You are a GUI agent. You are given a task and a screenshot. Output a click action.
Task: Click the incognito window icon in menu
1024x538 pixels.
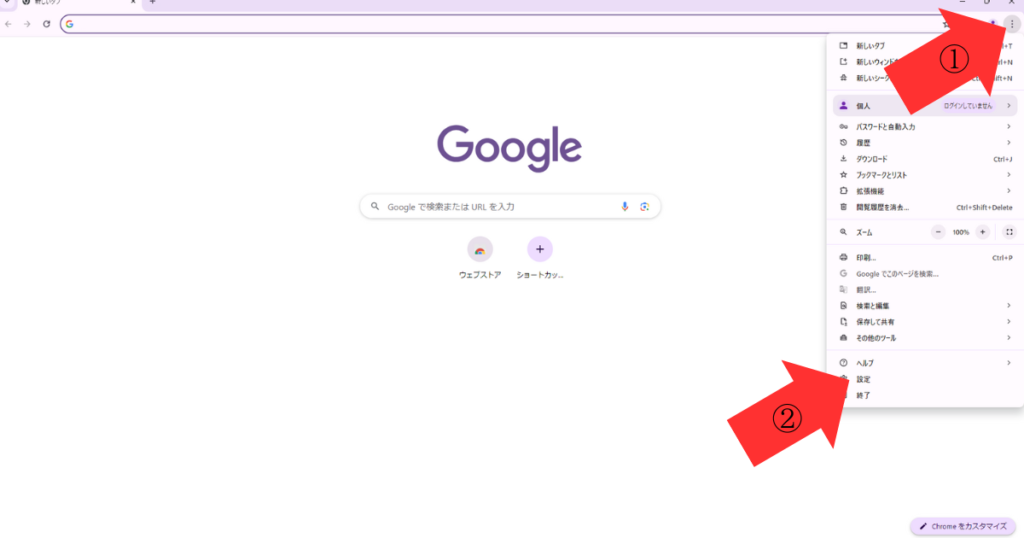[x=843, y=78]
